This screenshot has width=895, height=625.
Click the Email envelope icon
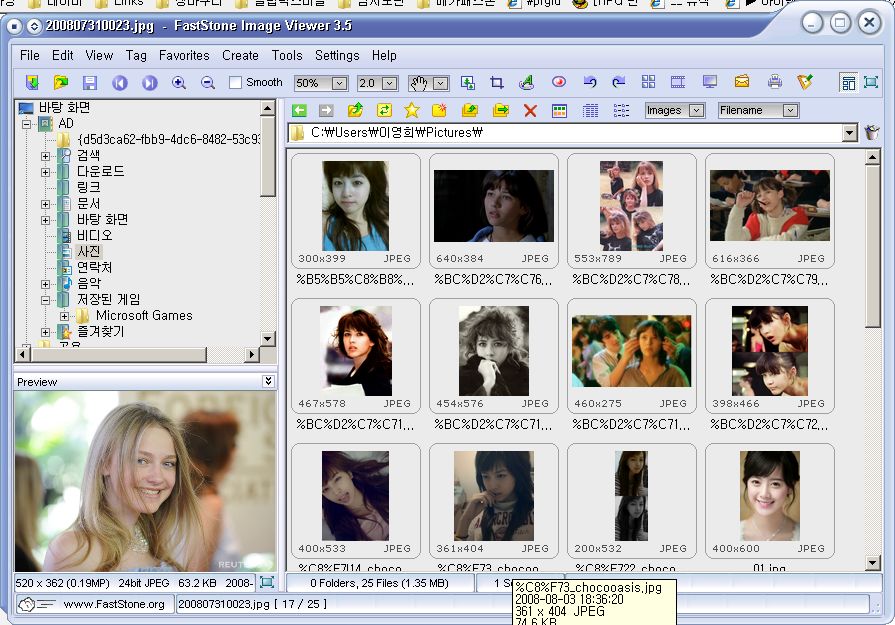click(x=742, y=82)
